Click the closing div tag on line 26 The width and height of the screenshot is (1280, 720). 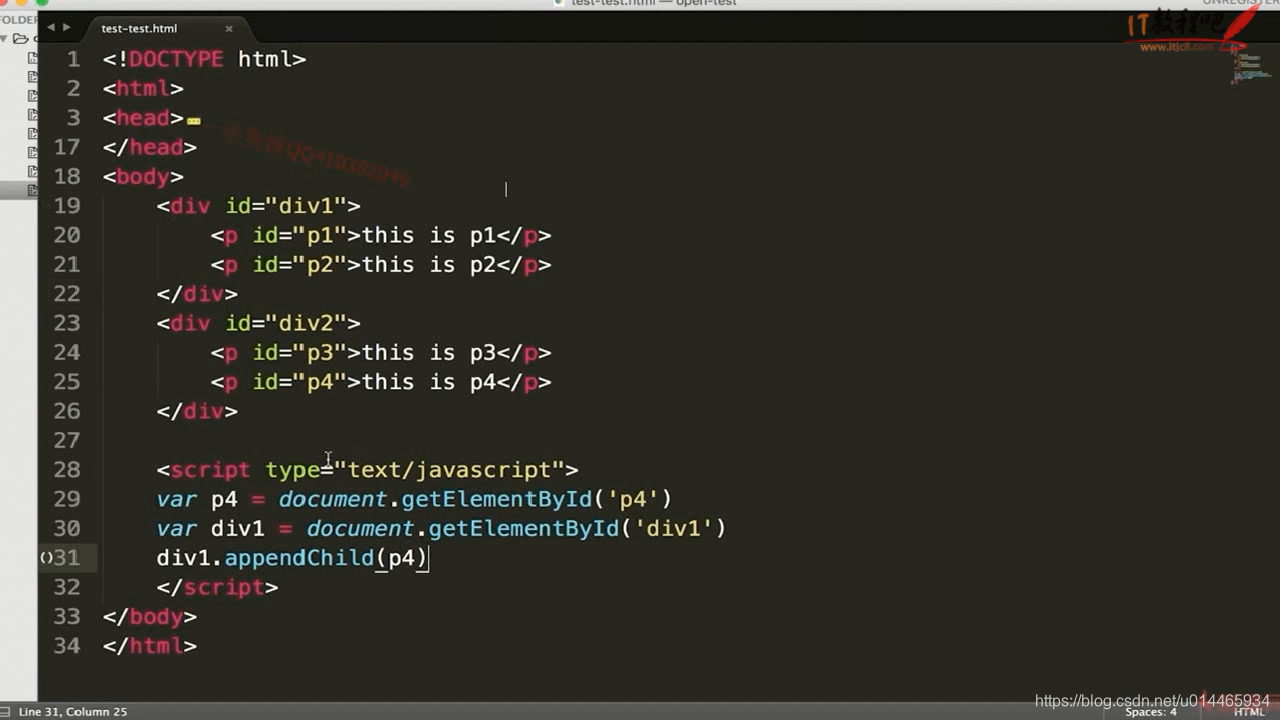197,411
